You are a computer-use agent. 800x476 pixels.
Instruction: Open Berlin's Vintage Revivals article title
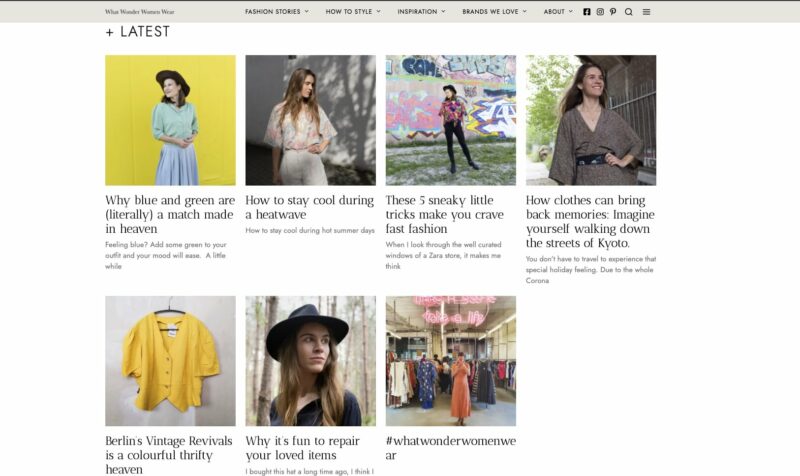pyautogui.click(x=169, y=455)
